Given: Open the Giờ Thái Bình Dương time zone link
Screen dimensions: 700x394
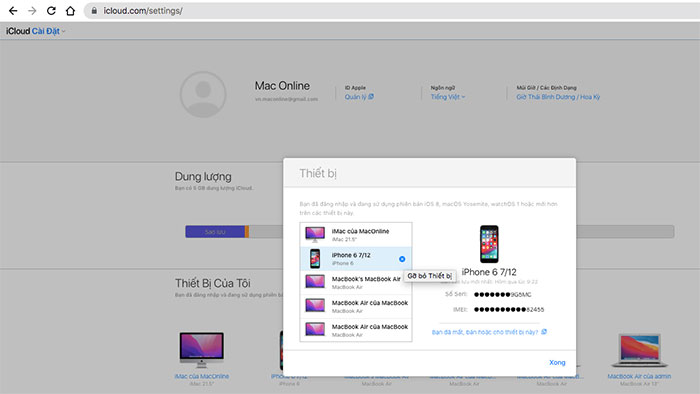Looking at the screenshot, I should coord(558,97).
